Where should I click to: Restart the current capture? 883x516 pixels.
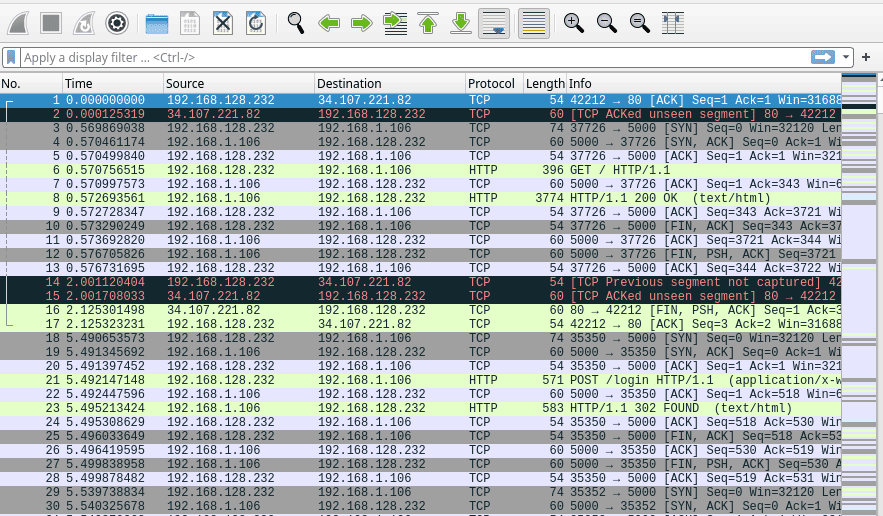[84, 22]
